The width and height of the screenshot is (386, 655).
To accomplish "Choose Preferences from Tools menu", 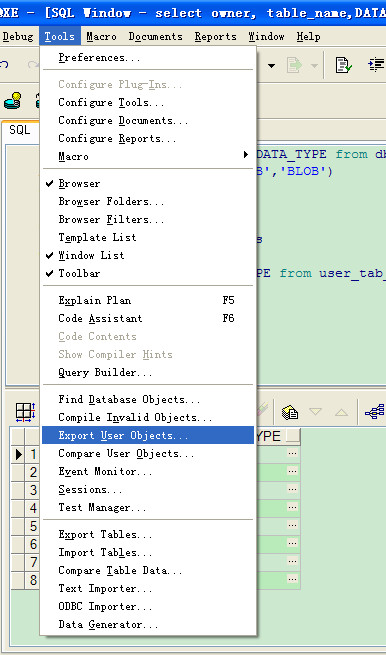I will [148, 58].
